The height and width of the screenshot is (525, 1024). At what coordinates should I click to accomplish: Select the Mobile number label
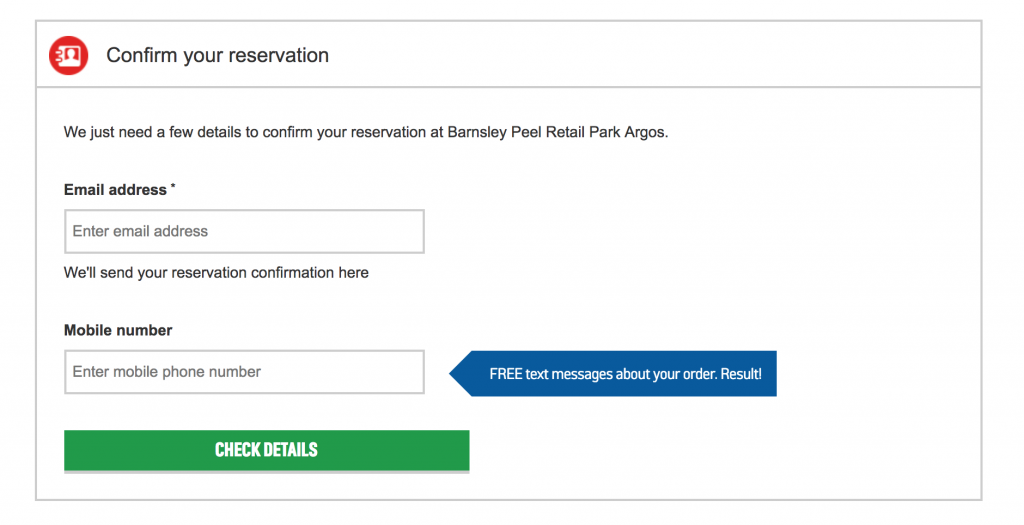pyautogui.click(x=118, y=330)
